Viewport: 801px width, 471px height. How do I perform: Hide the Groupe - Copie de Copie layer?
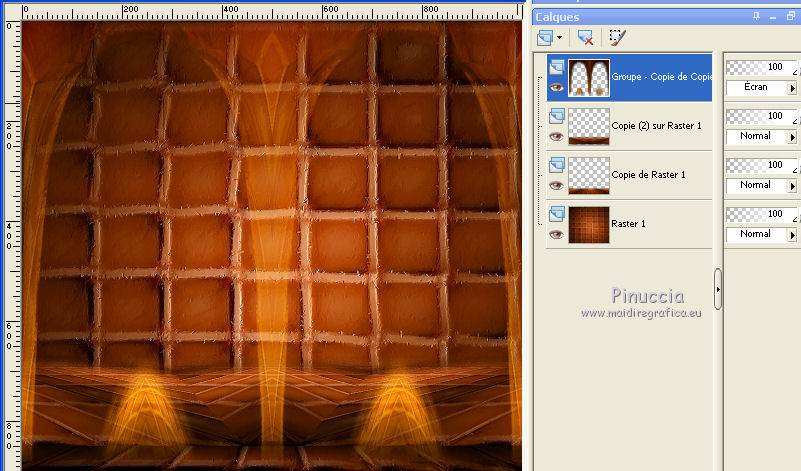coord(557,87)
